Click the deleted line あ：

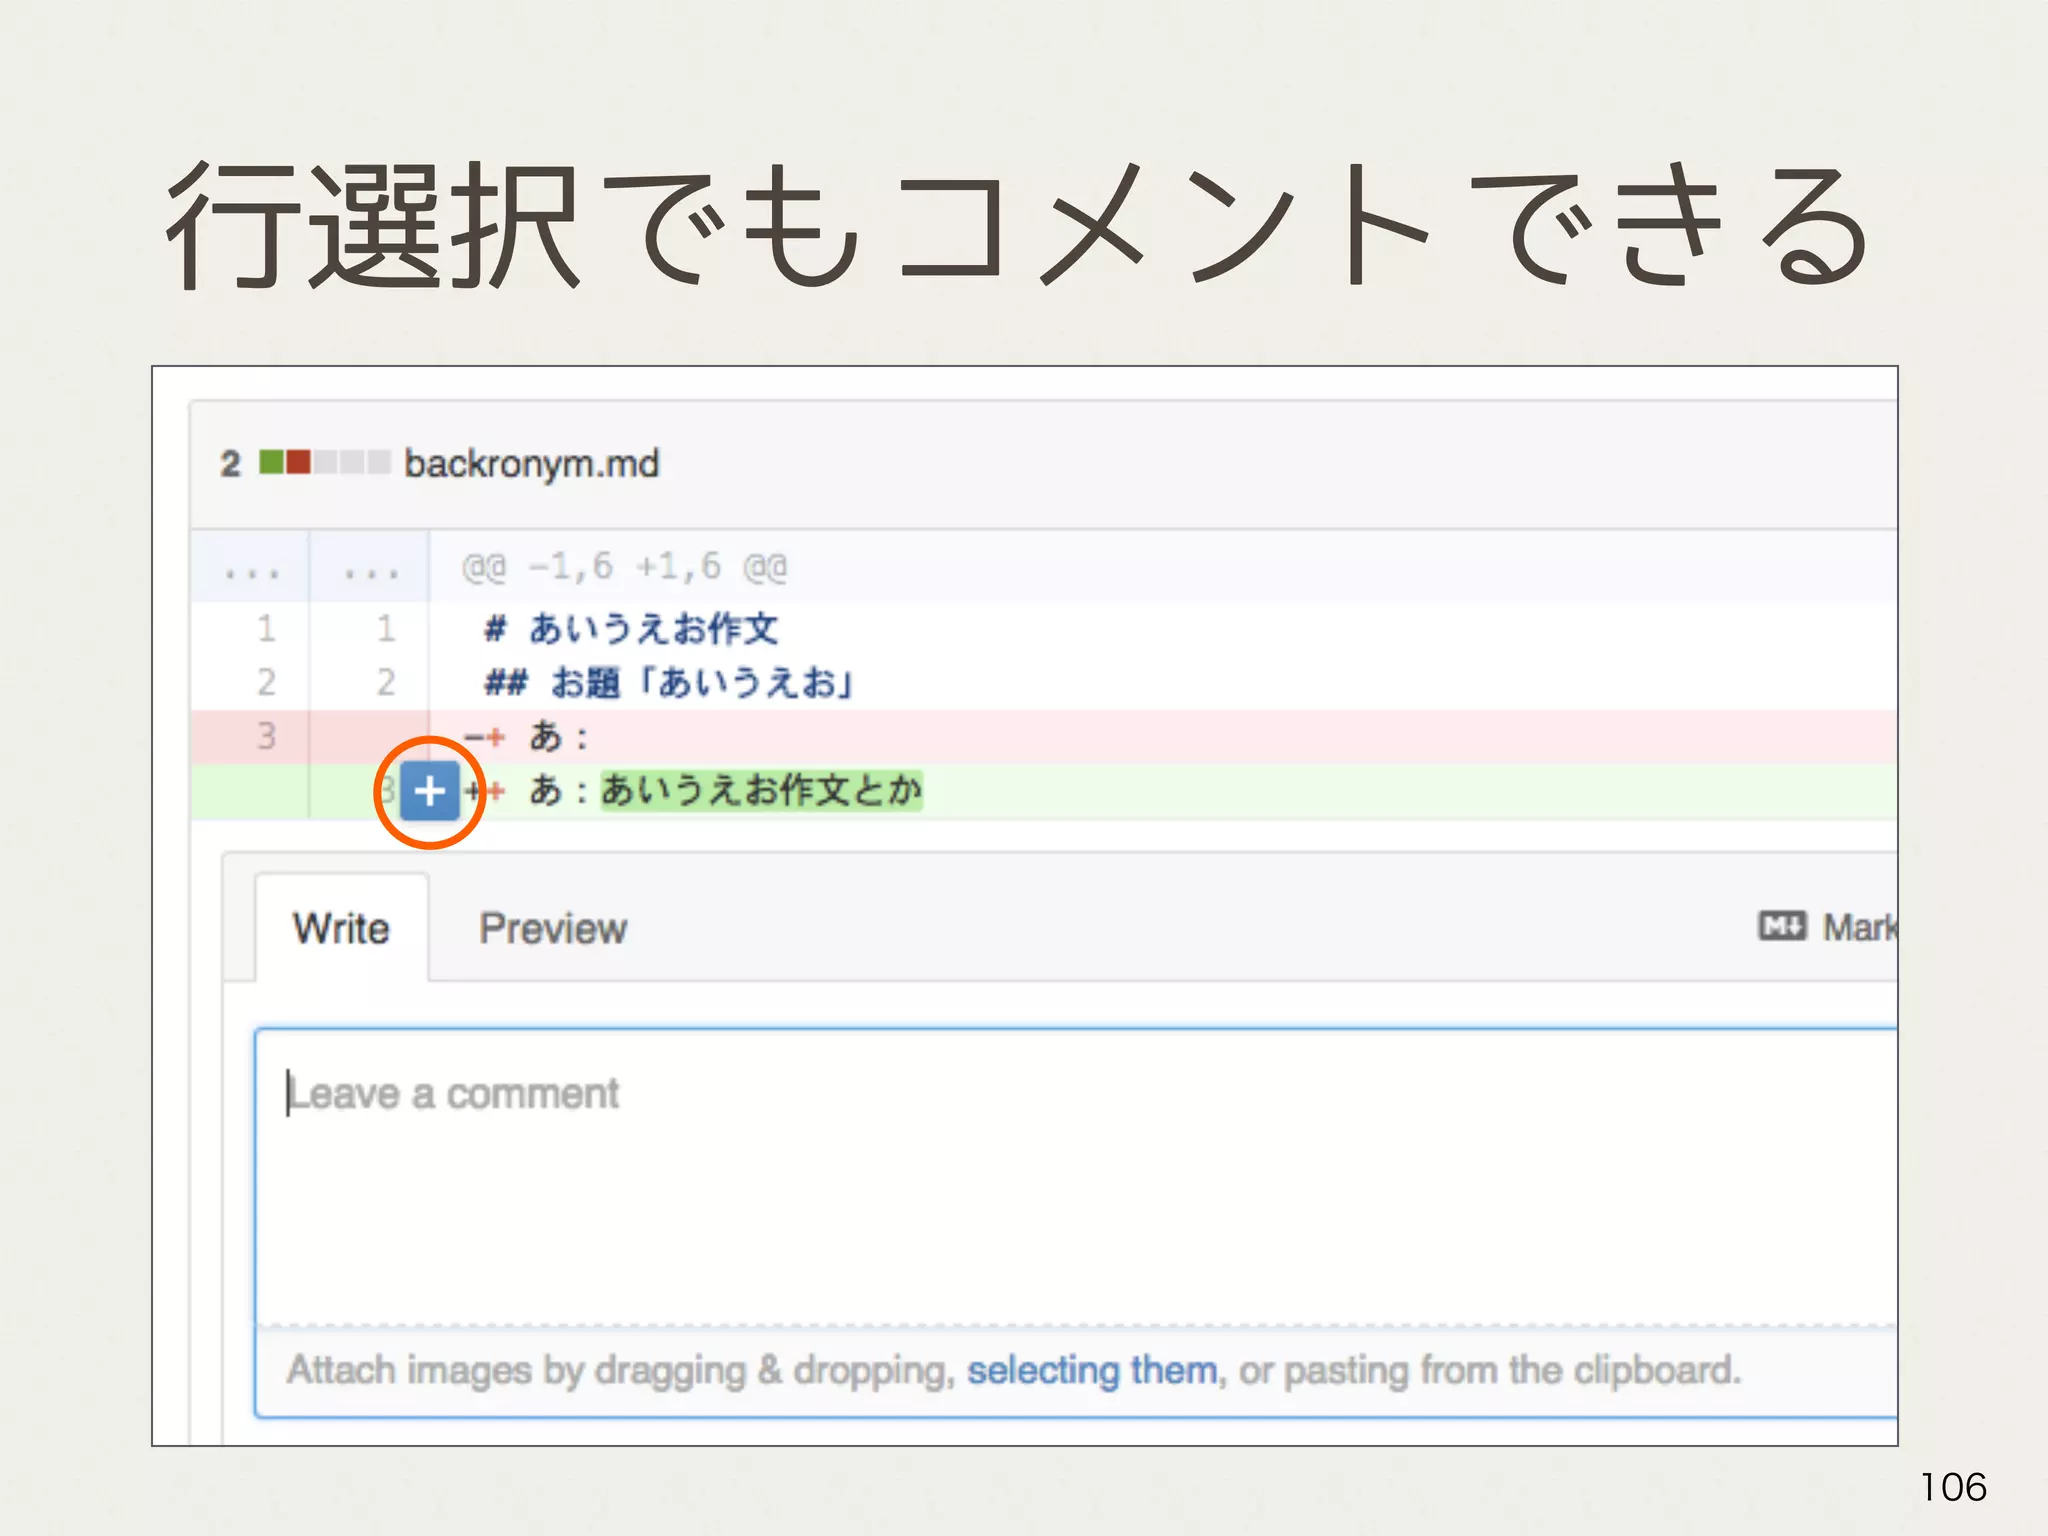coord(558,737)
